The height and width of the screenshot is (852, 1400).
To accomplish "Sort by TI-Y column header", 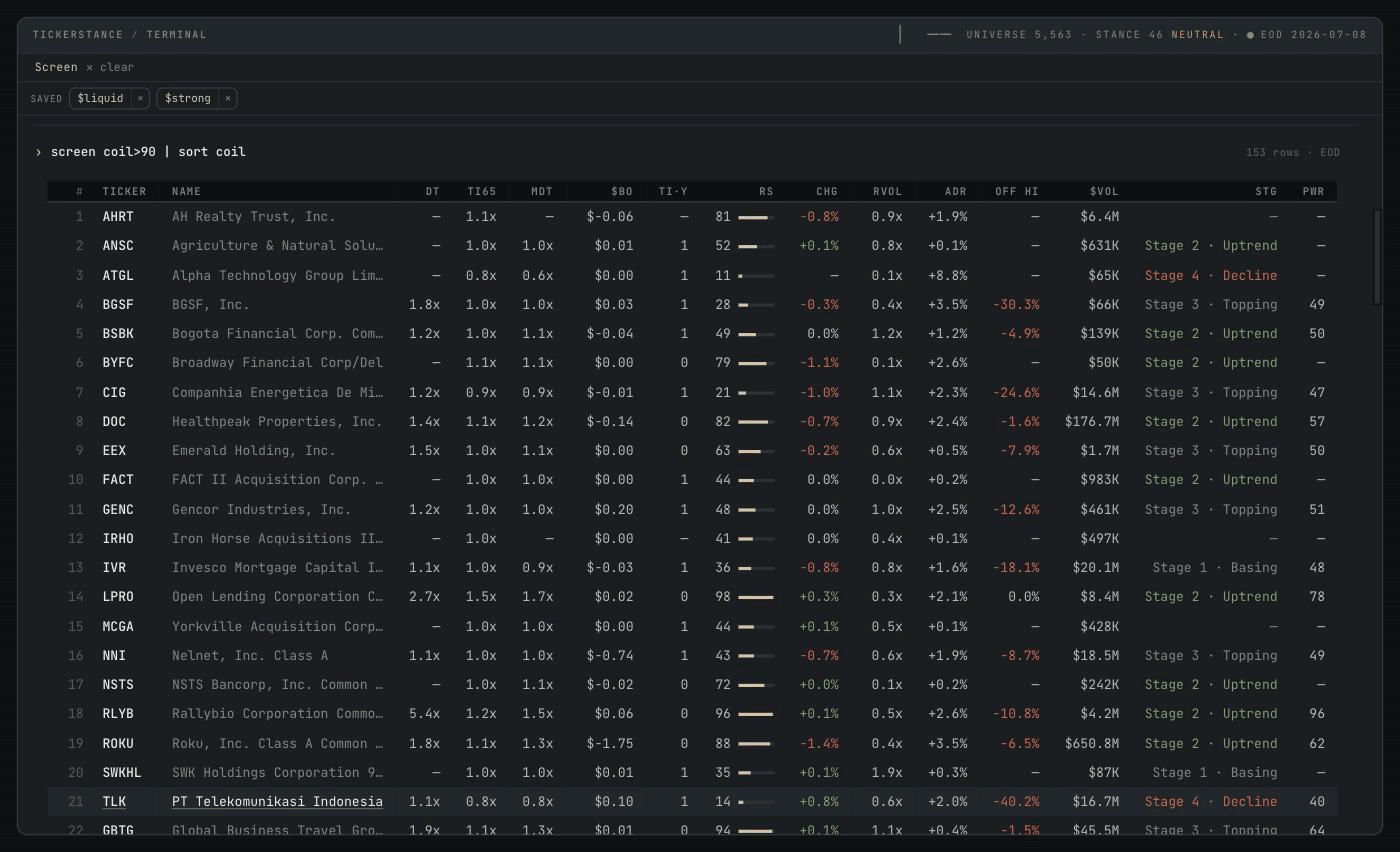I will 673,191.
